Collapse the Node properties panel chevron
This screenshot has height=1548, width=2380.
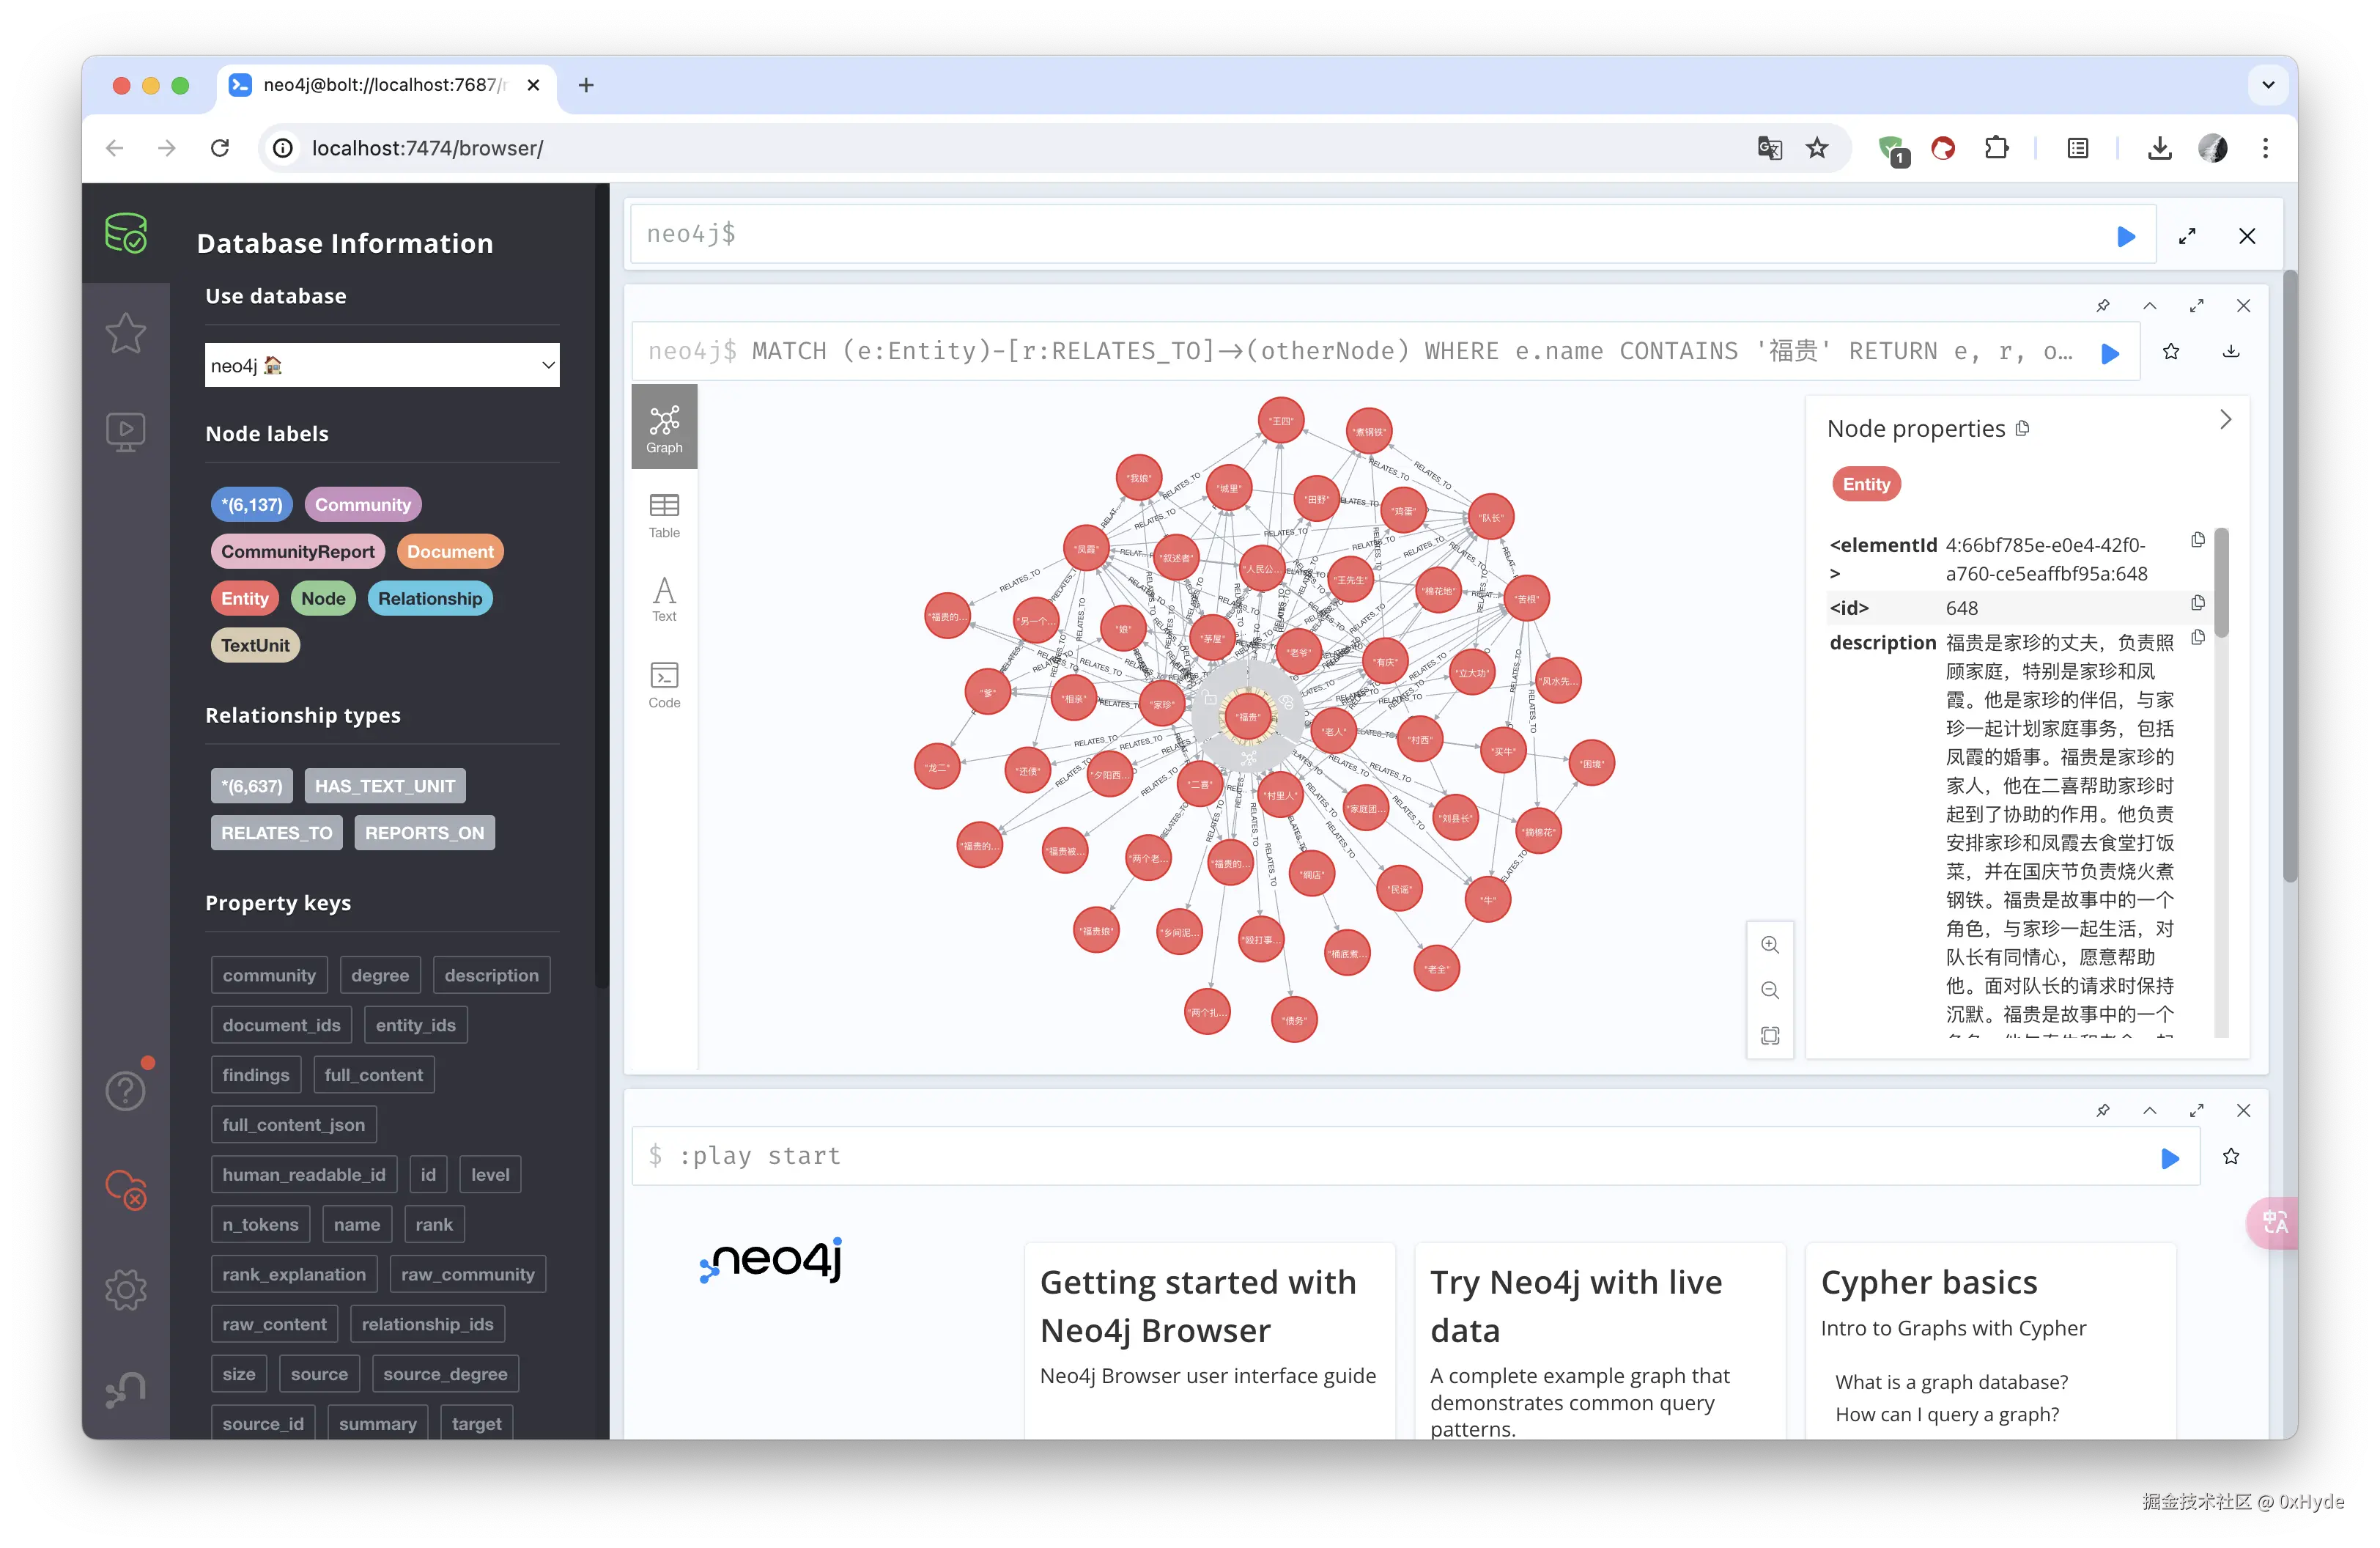(2224, 420)
